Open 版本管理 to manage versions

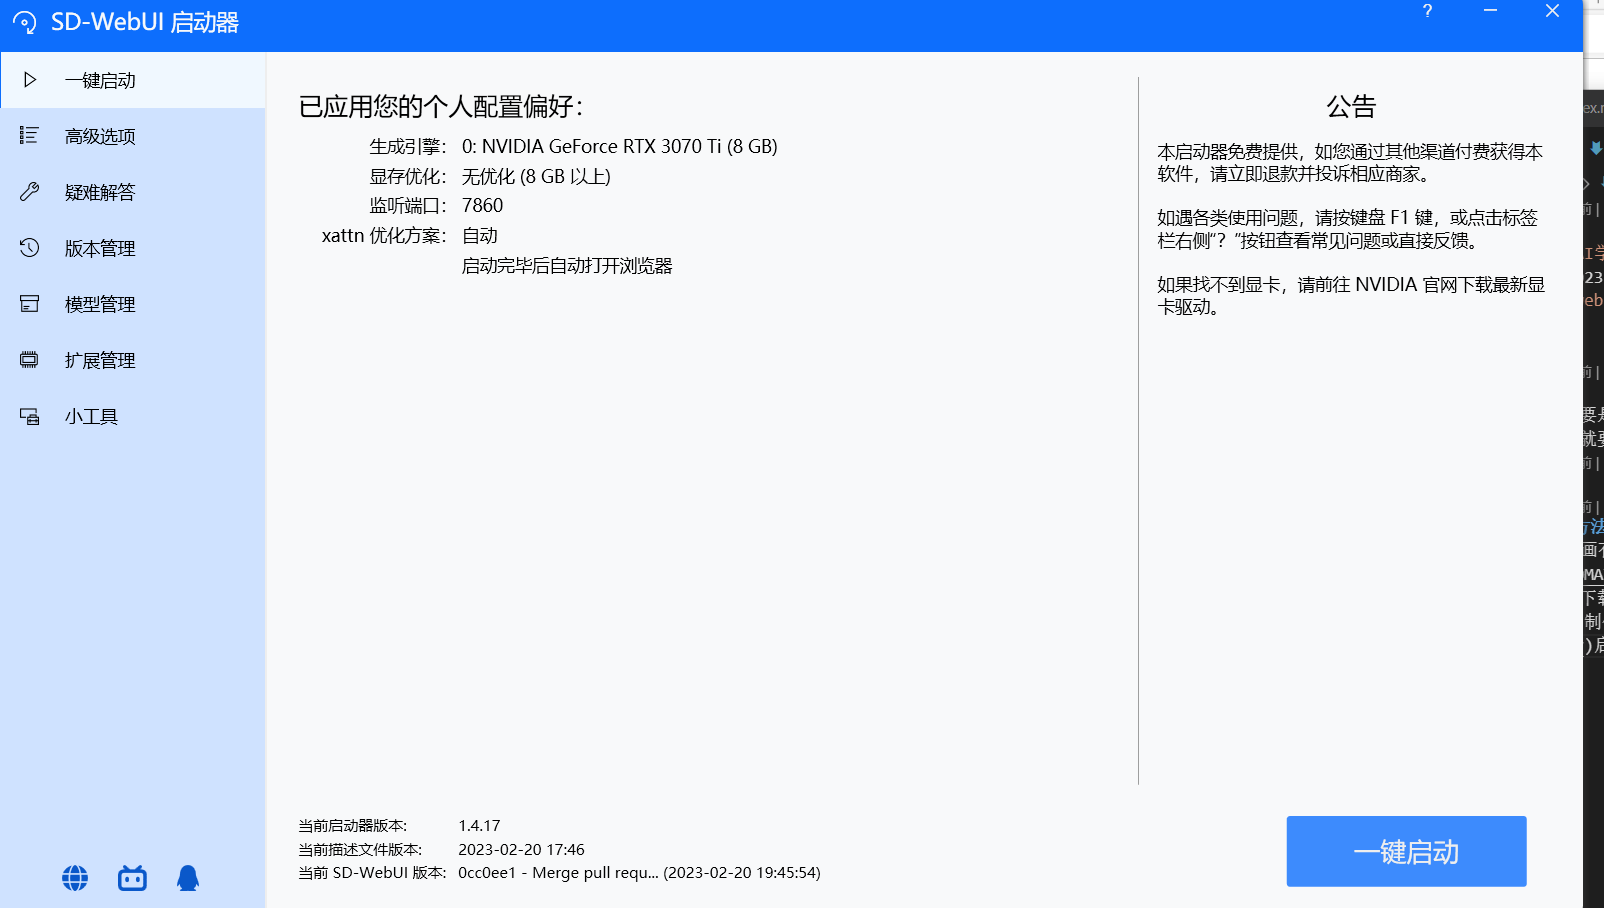click(100, 248)
